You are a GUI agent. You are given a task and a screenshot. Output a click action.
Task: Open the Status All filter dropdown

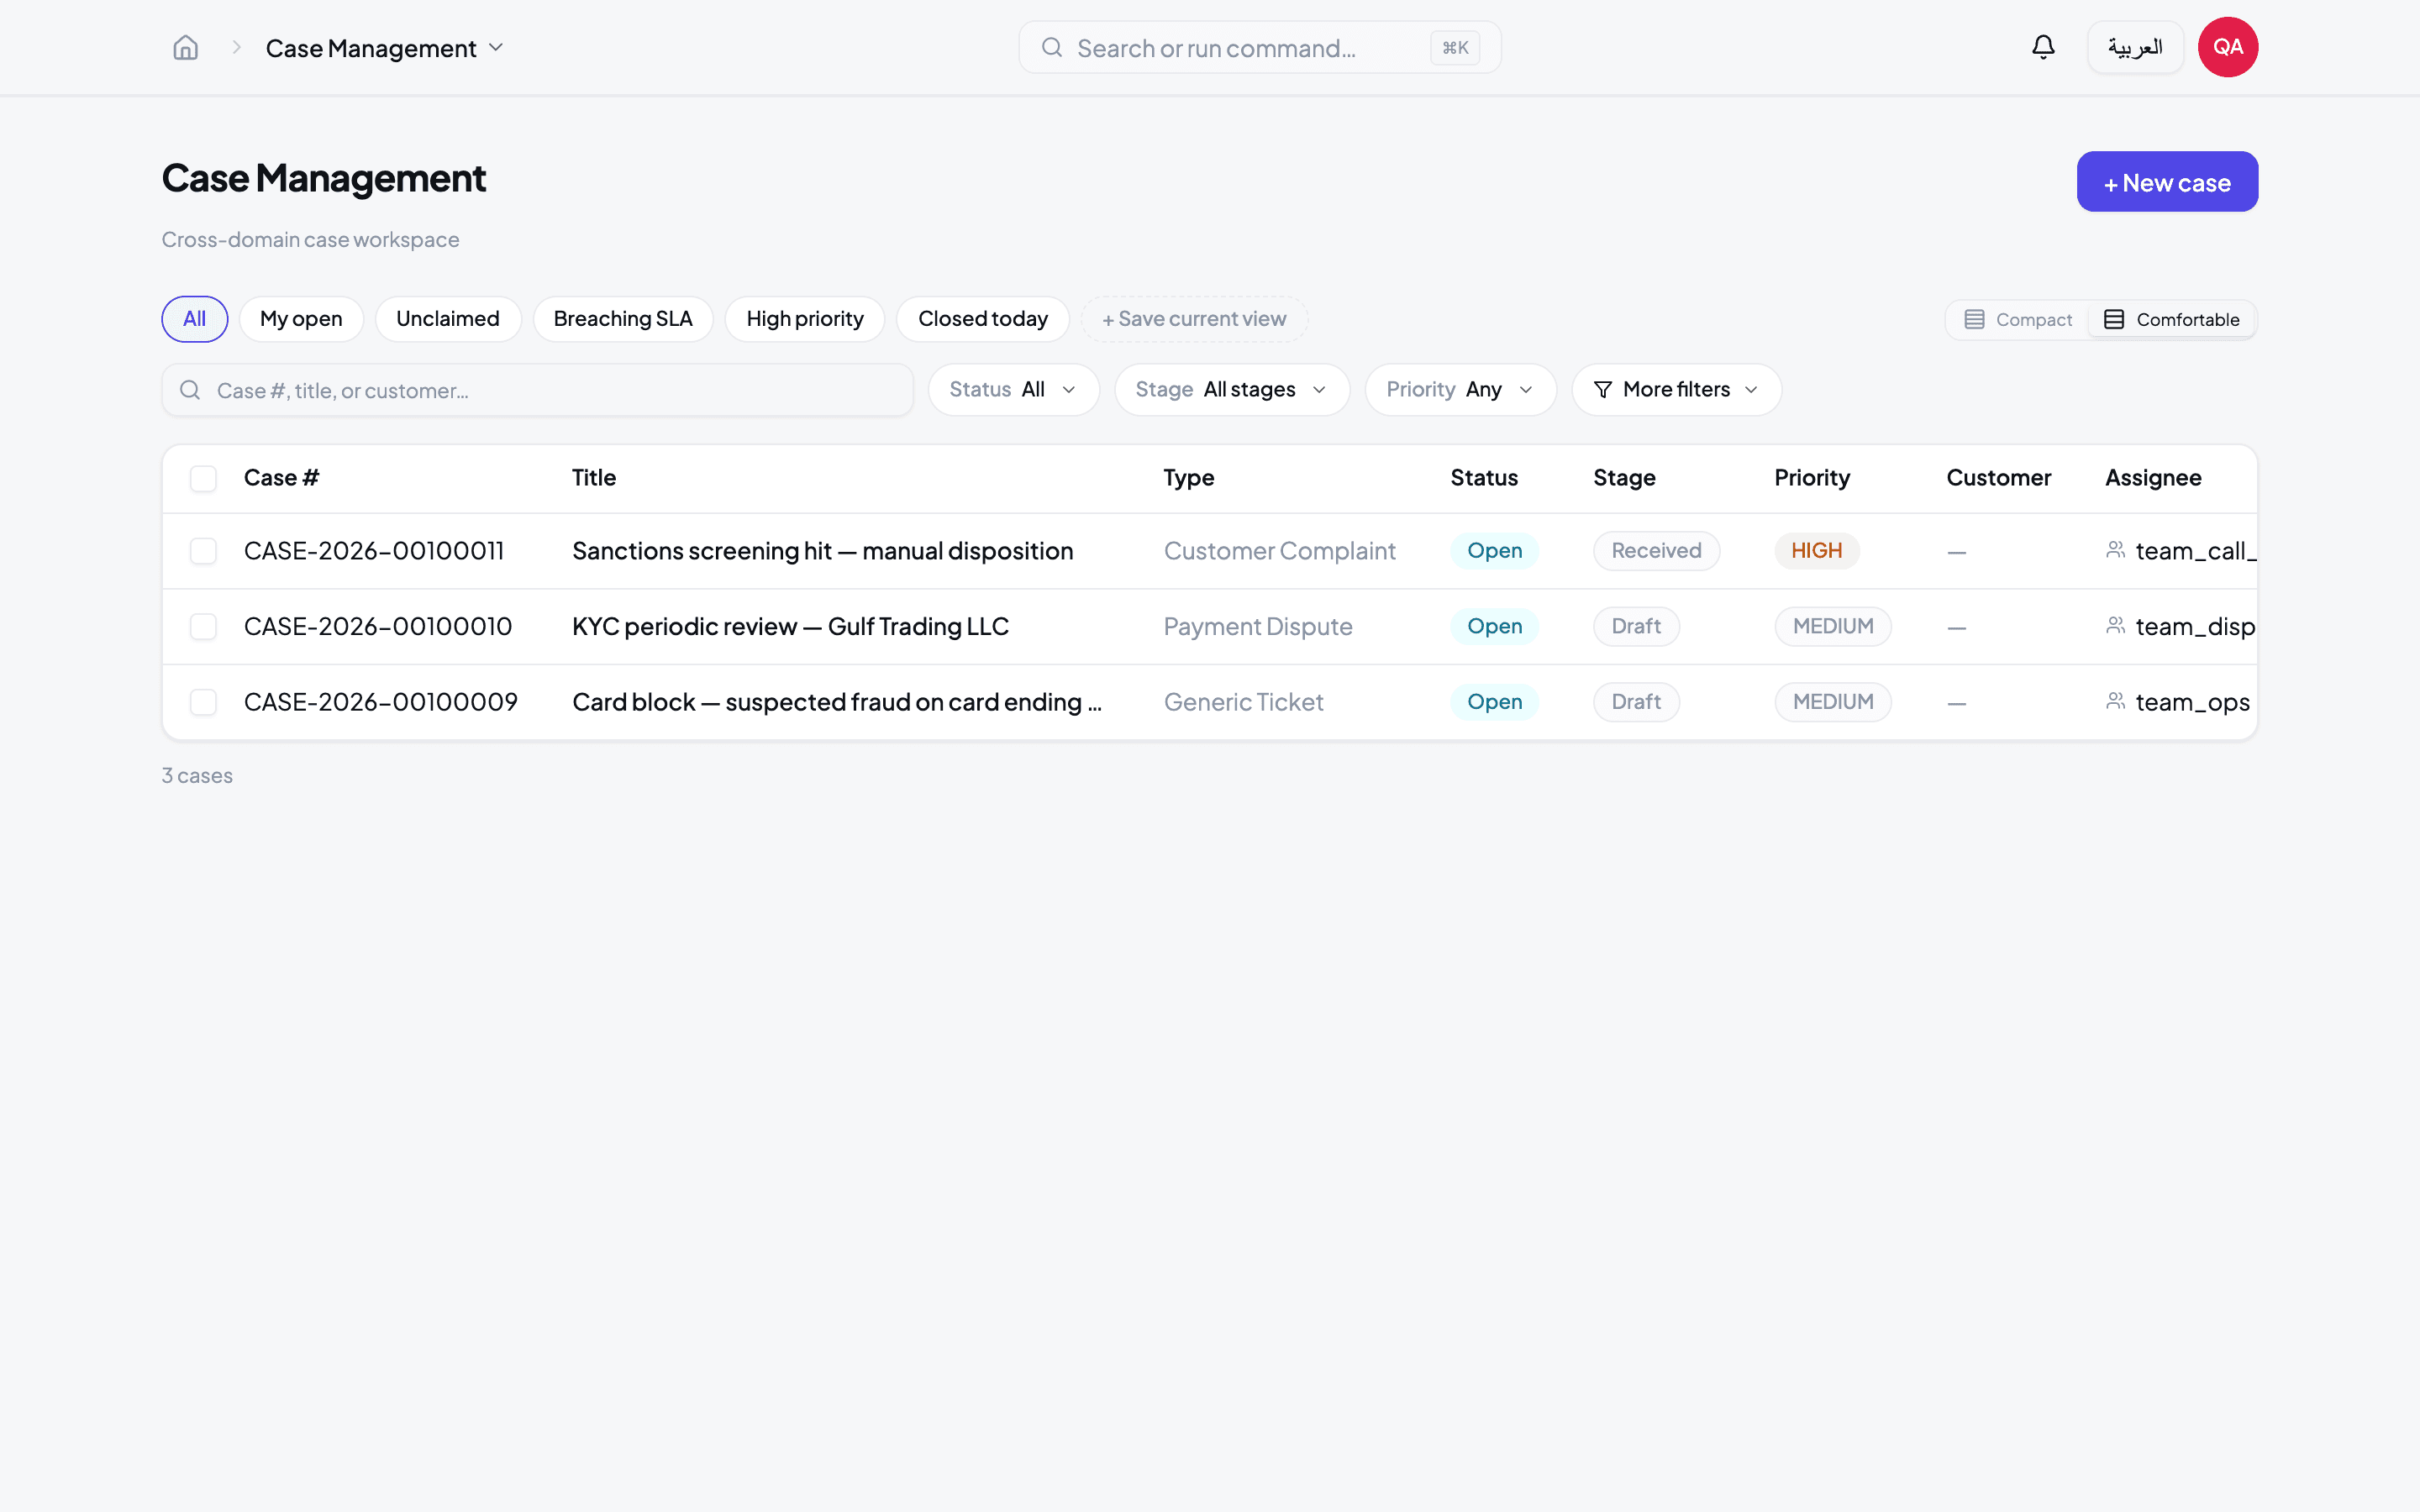click(x=1013, y=390)
